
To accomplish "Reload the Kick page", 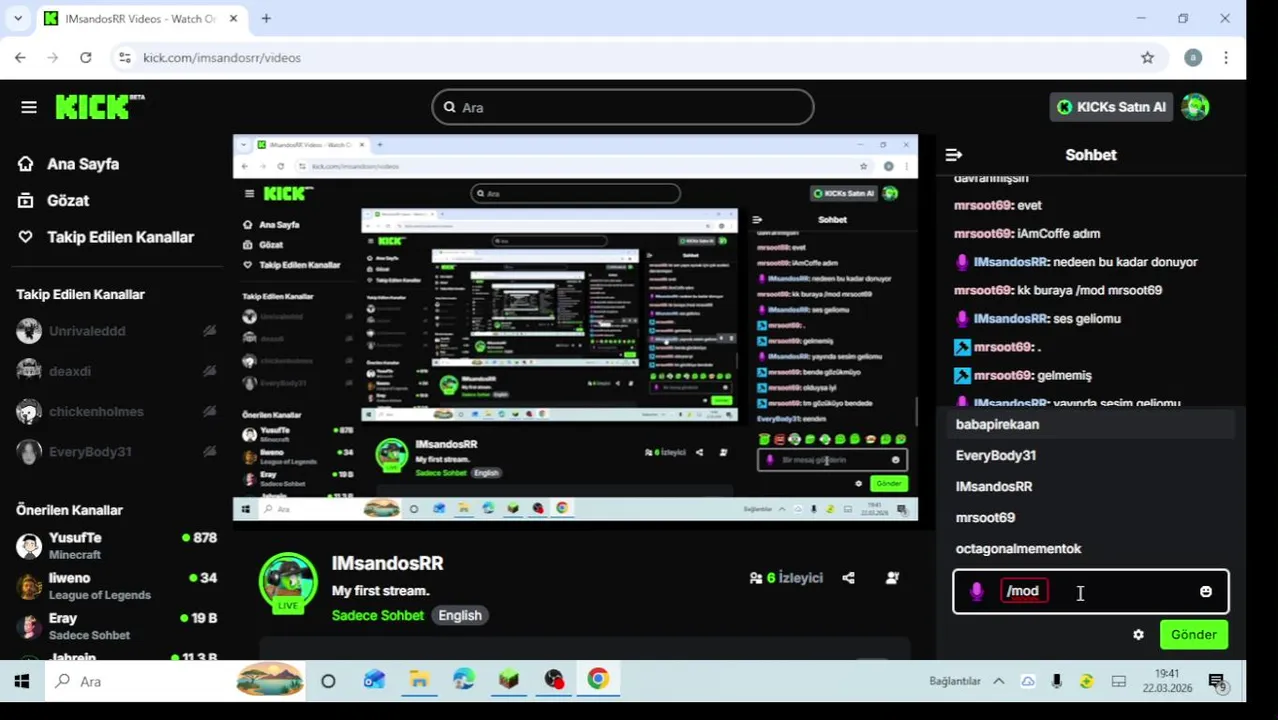I will [x=86, y=58].
